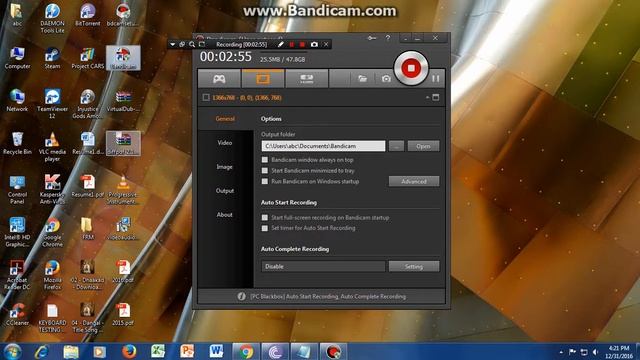Click the window-select icon on recording bar
Screen dimensions: 640x360
tap(182, 44)
